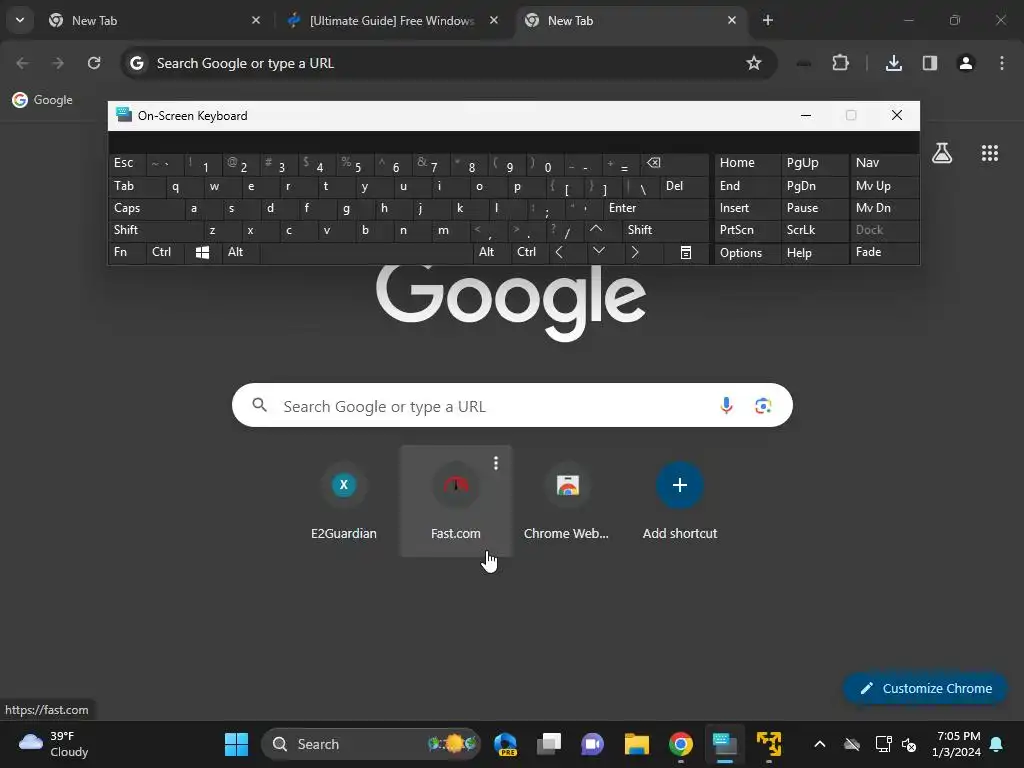Open the Chrome Web Store shortcut
Image resolution: width=1024 pixels, height=768 pixels.
tap(568, 501)
